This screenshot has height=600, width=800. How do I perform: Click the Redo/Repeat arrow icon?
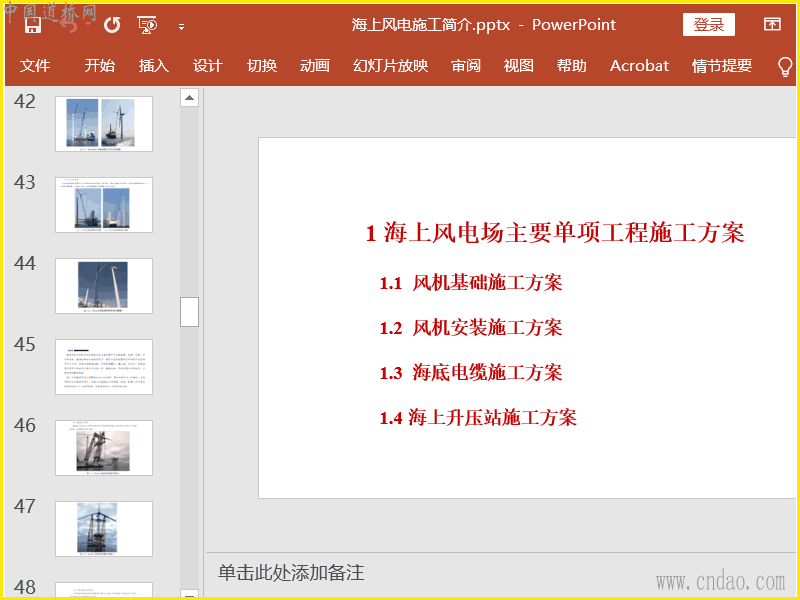pyautogui.click(x=112, y=24)
